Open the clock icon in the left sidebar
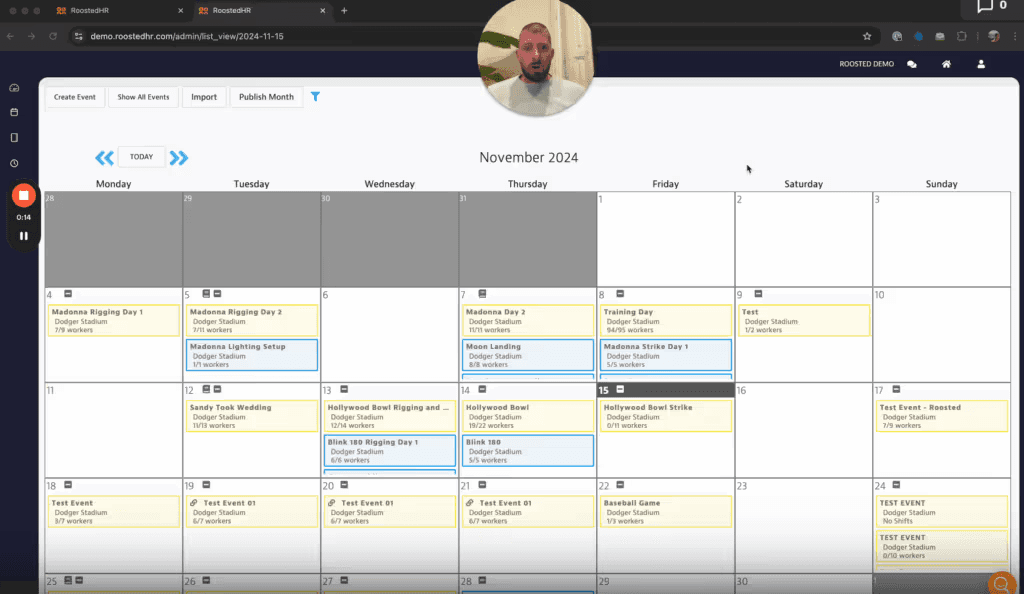The image size is (1024, 594). click(14, 163)
